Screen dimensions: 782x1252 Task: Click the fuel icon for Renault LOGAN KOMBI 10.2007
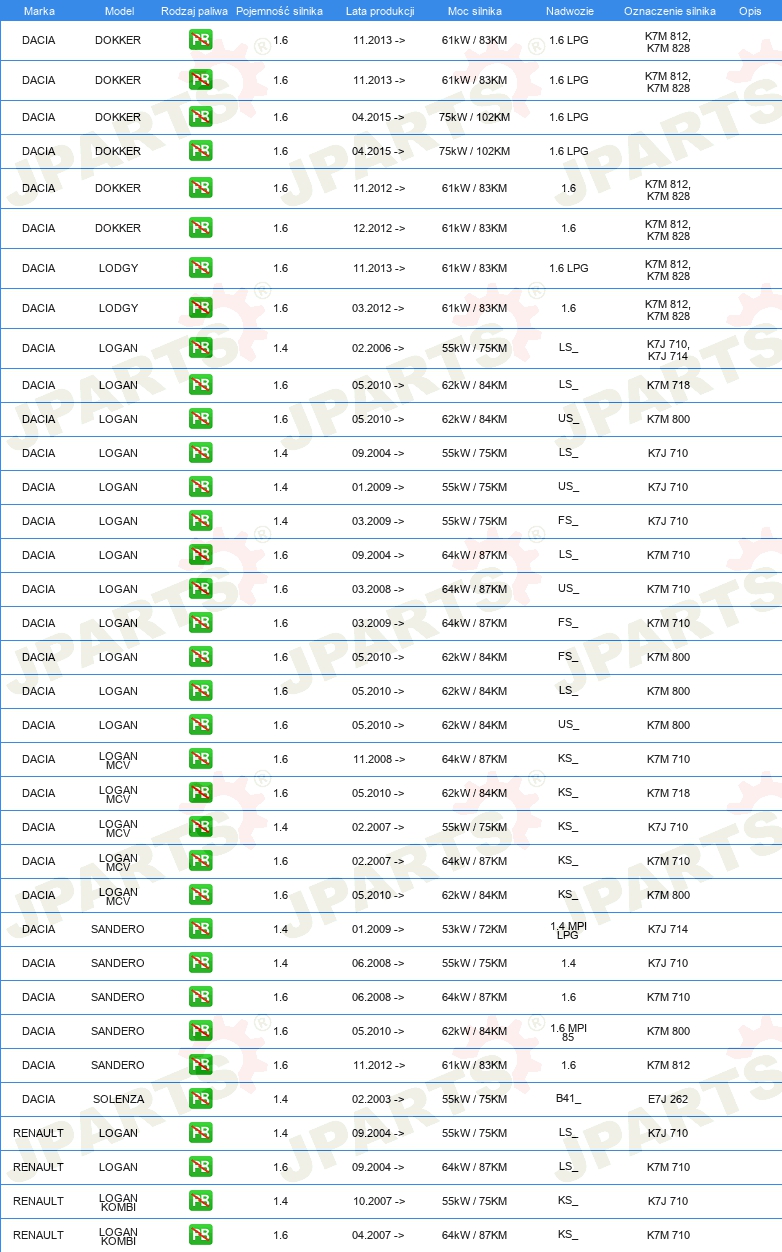coord(200,1201)
